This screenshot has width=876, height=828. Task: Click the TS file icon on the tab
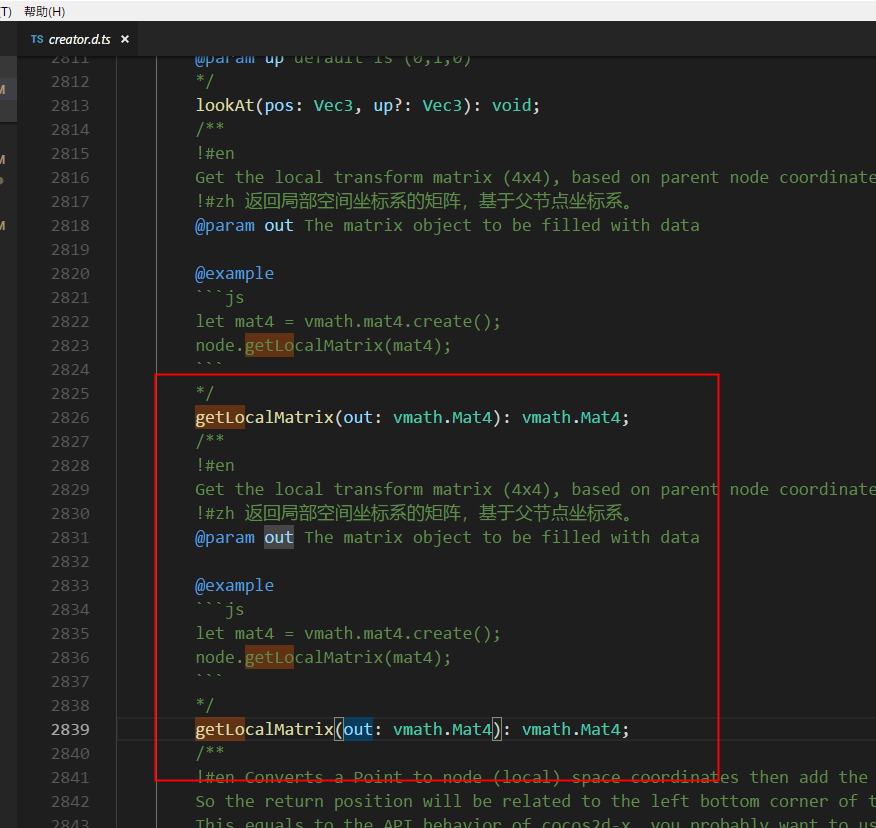[x=37, y=39]
